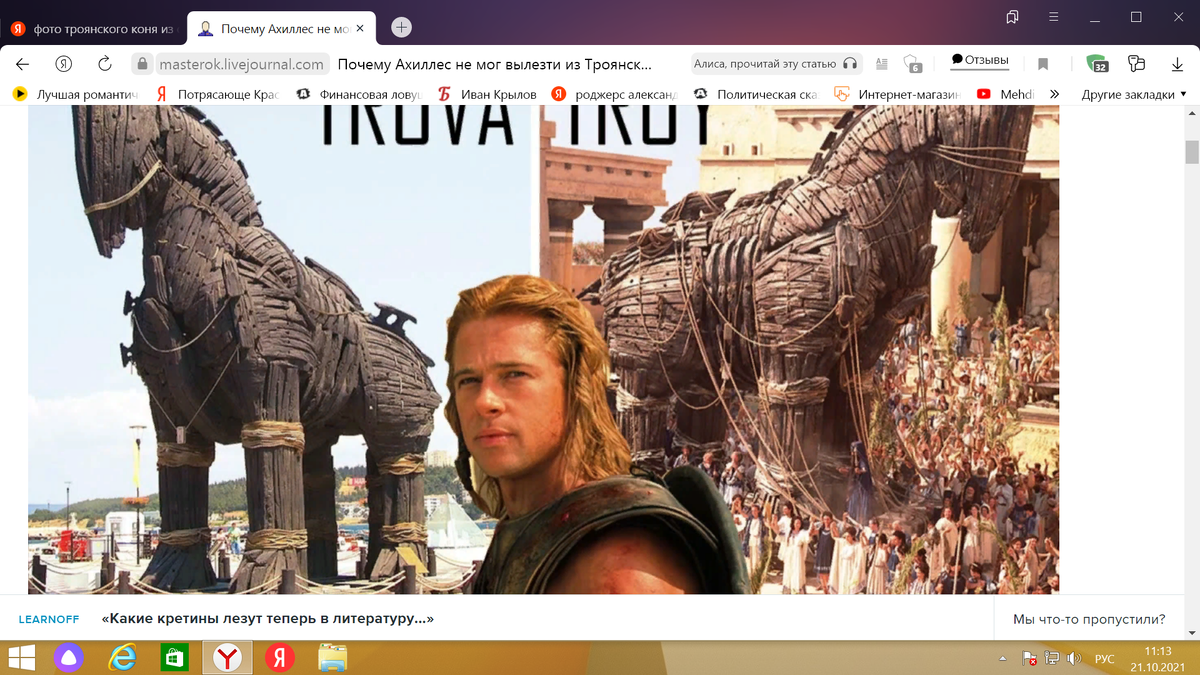Open the YouTube 'Mehdi' bookmark
Image resolution: width=1200 pixels, height=675 pixels.
click(x=1006, y=94)
